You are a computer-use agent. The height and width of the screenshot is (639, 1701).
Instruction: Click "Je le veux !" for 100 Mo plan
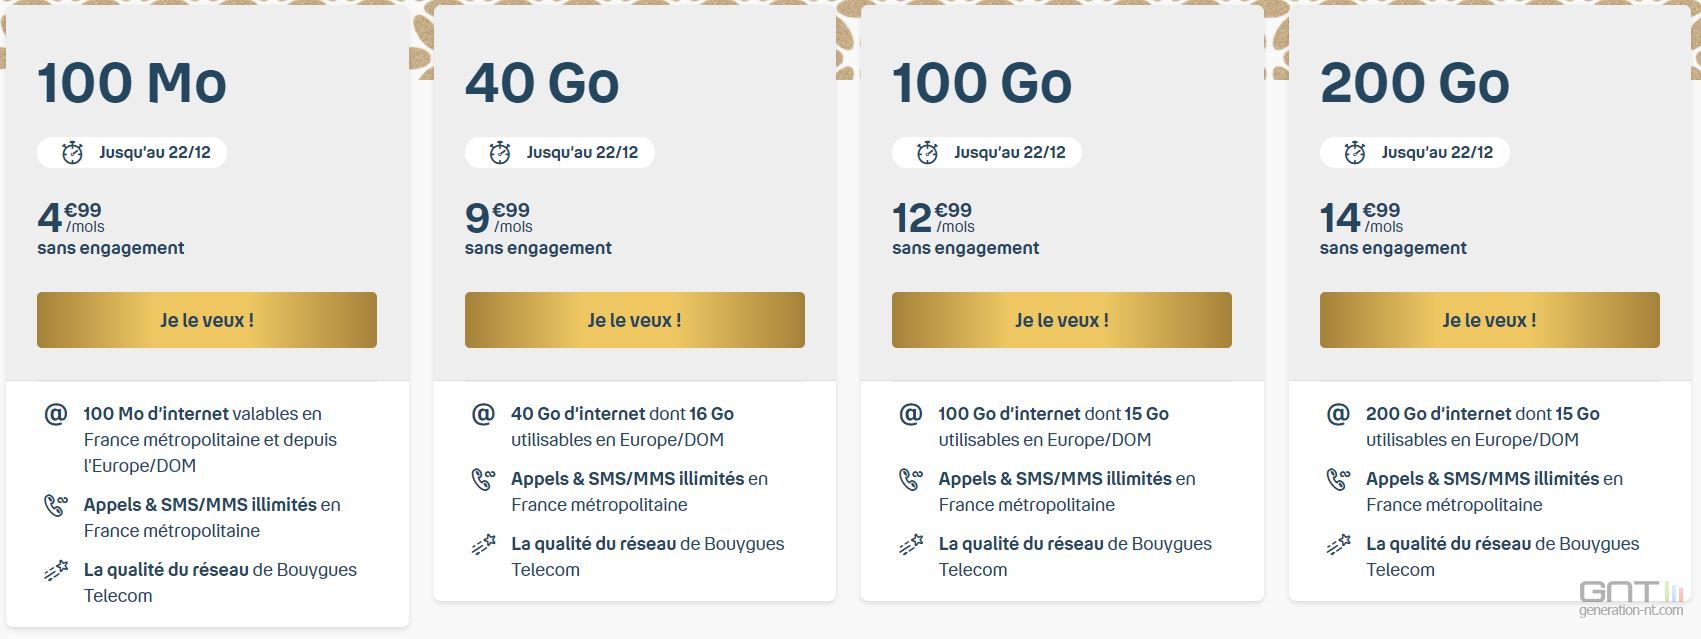(x=207, y=320)
